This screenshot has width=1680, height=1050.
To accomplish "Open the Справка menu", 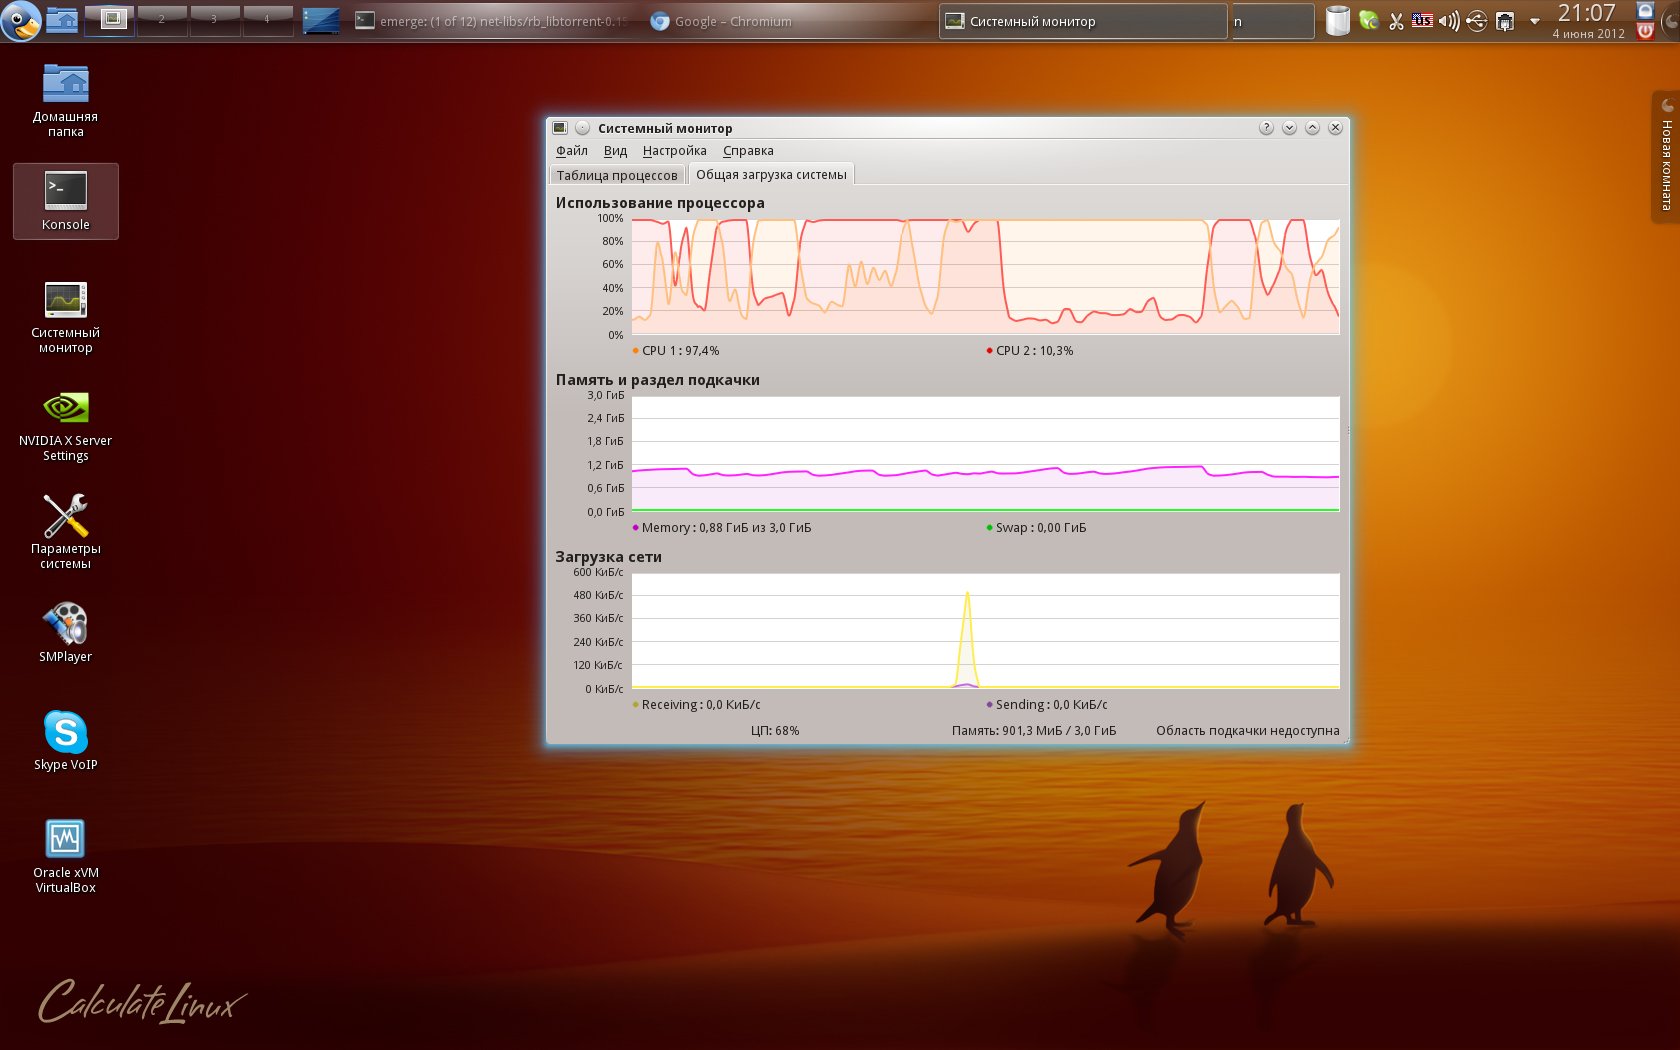I will (748, 151).
